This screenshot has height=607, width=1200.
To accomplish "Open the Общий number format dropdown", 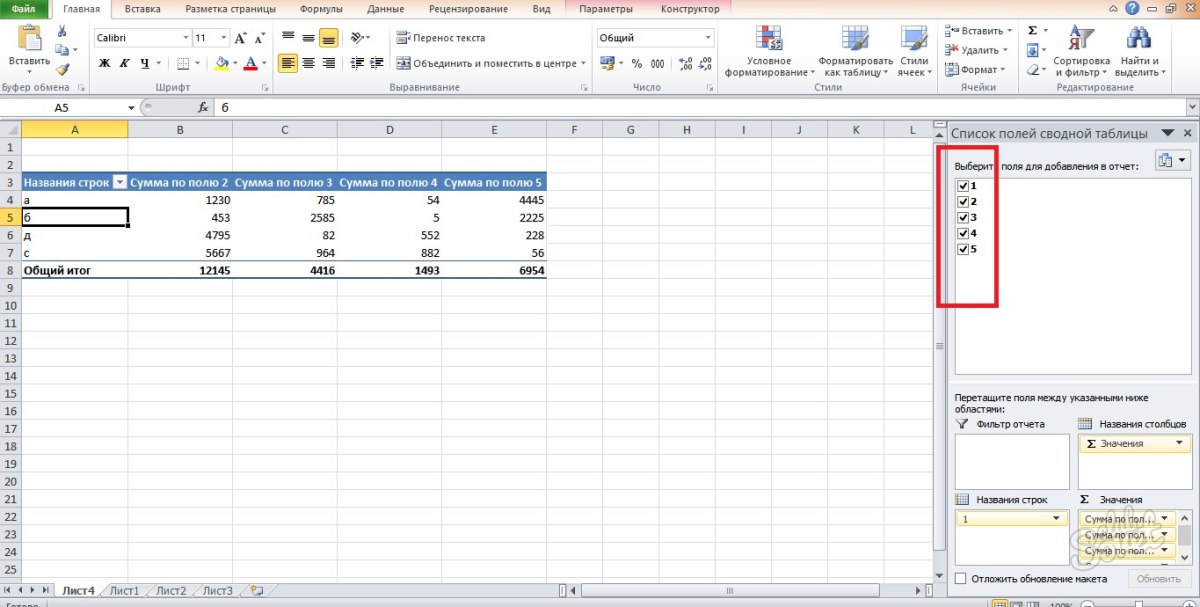I will (x=708, y=38).
